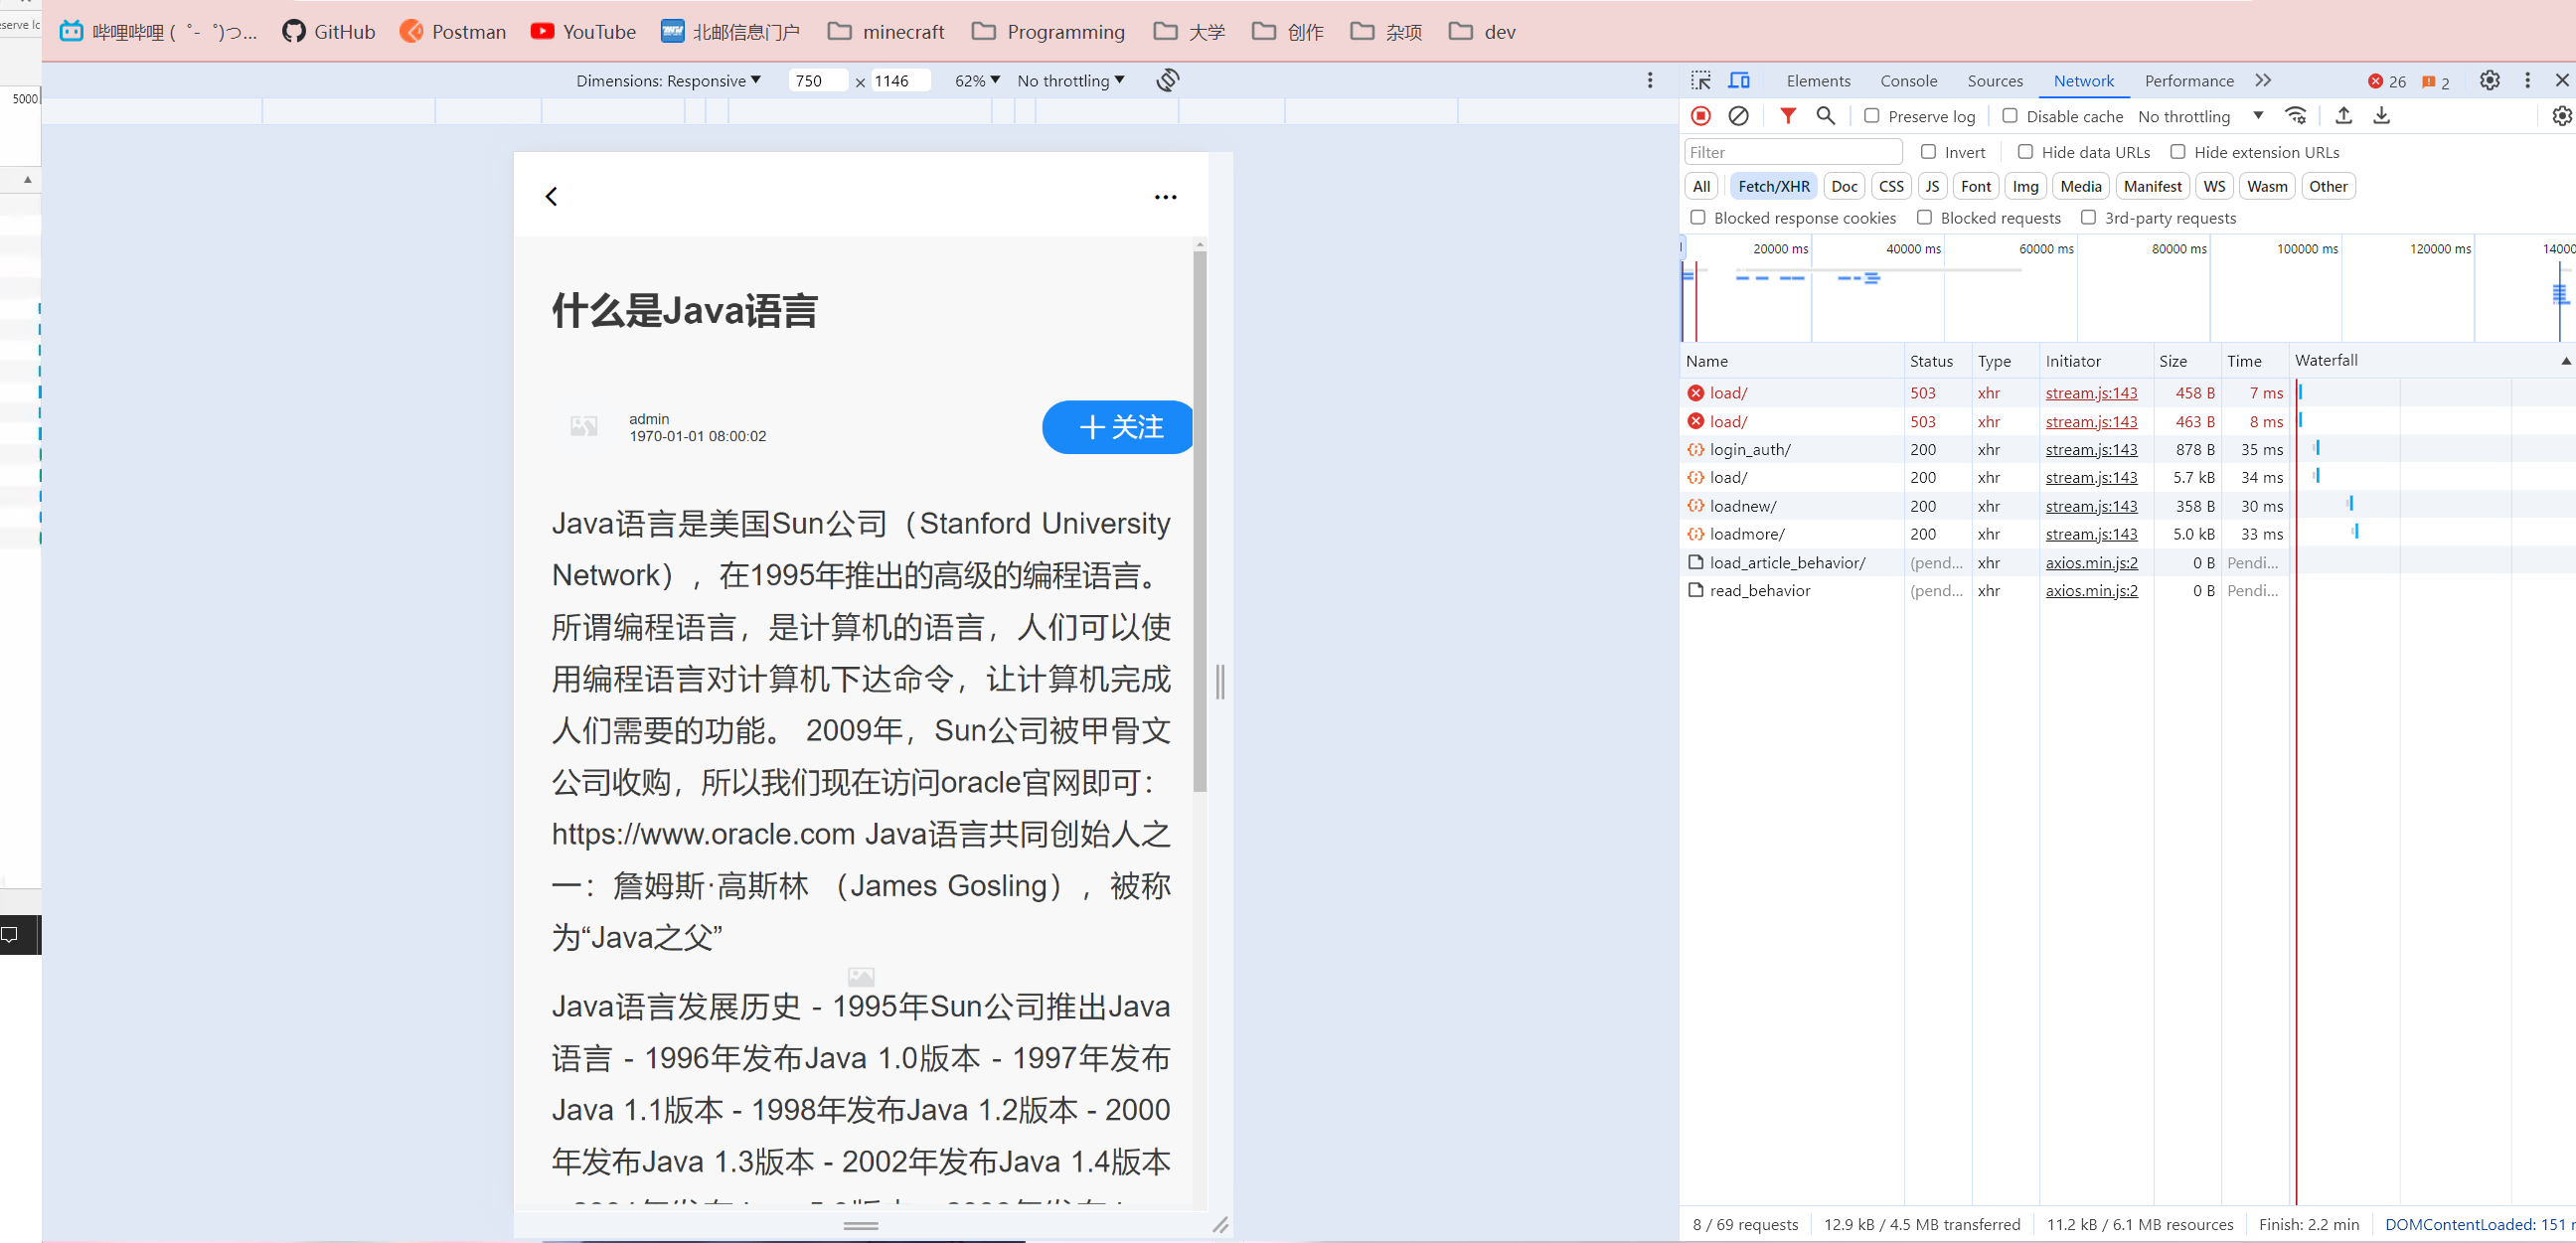Click the inspect element picker icon
2576x1243 pixels.
1700,80
